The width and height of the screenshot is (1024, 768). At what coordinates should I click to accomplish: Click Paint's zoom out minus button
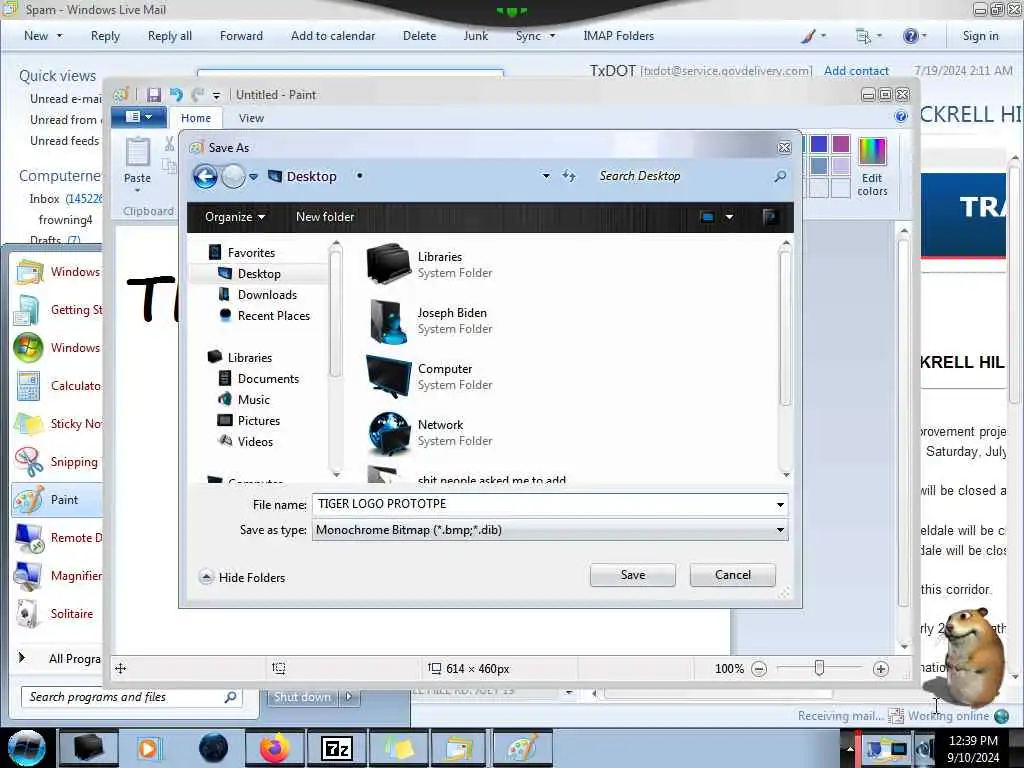tap(759, 669)
